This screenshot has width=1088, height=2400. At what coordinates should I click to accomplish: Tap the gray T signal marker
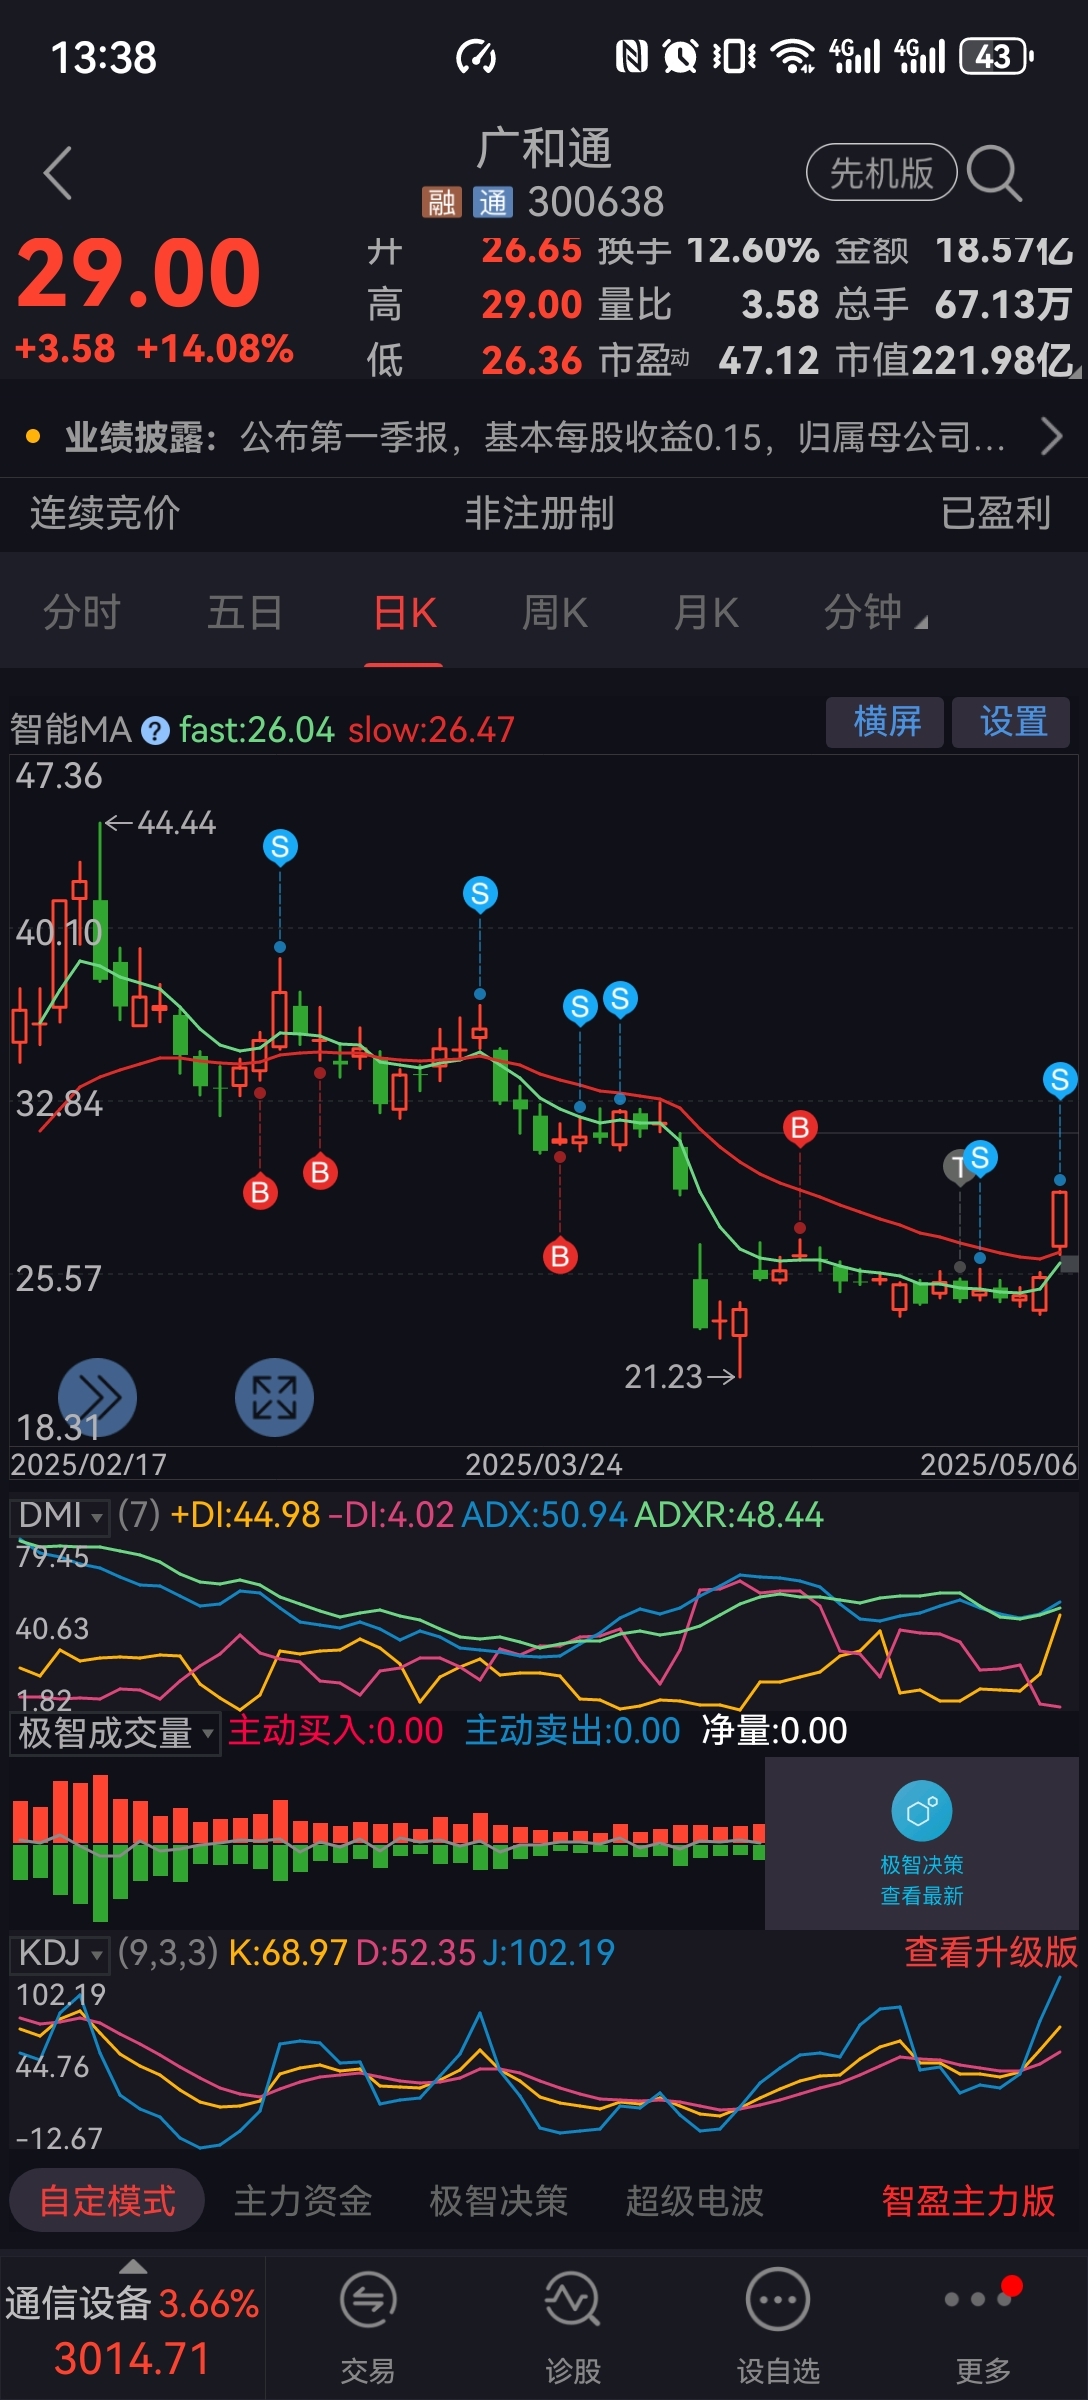[x=957, y=1166]
